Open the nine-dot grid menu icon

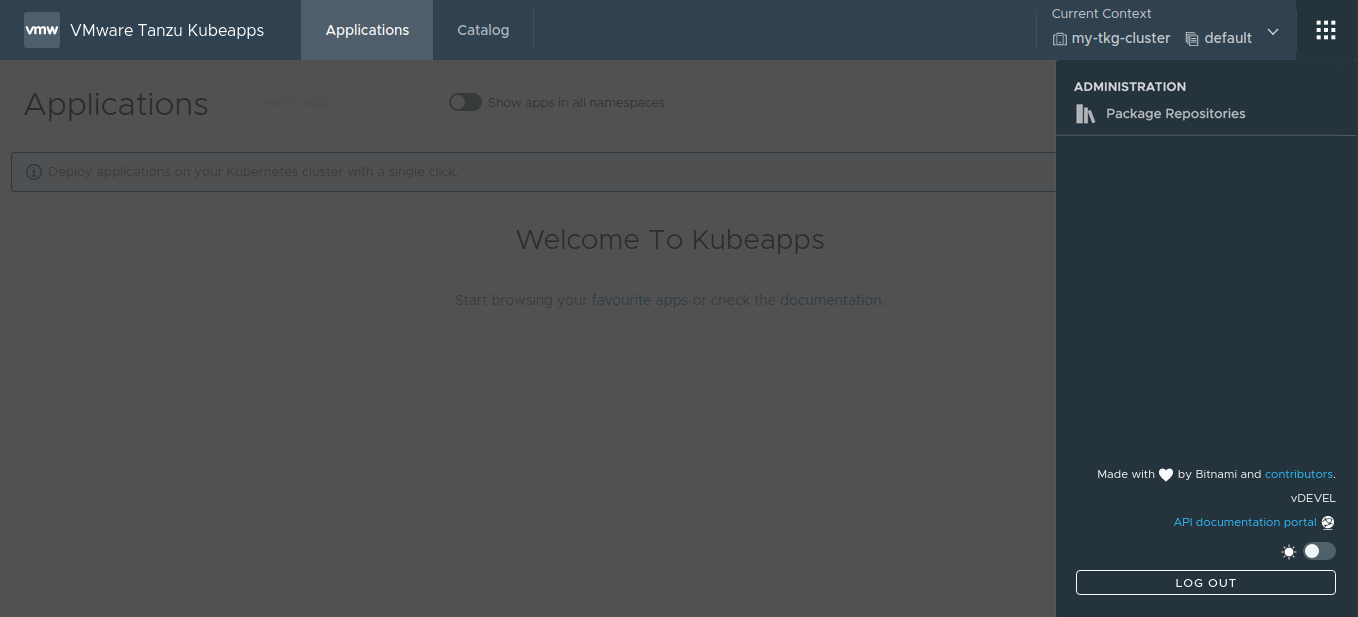pyautogui.click(x=1325, y=30)
